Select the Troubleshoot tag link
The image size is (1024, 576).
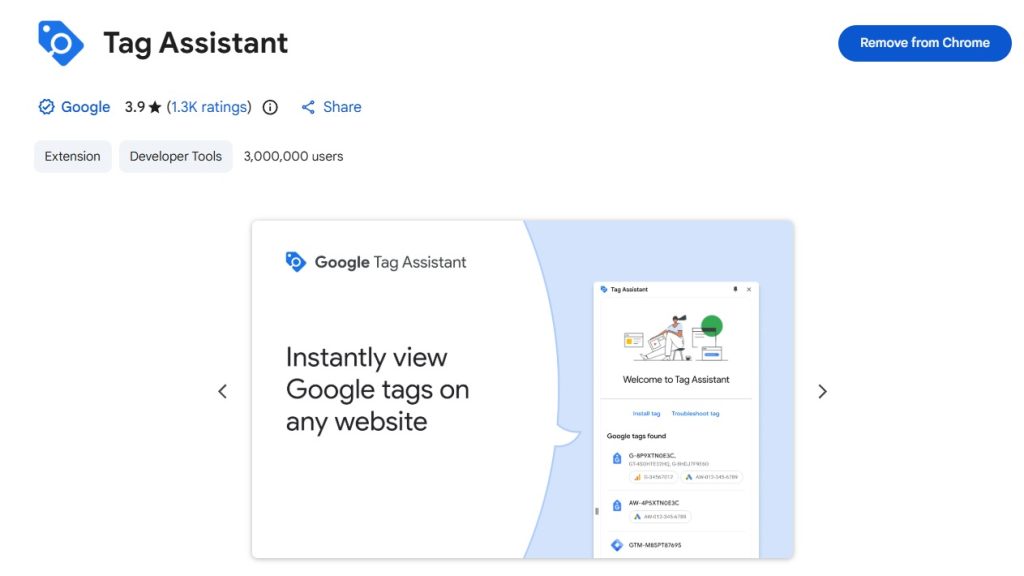(x=696, y=413)
